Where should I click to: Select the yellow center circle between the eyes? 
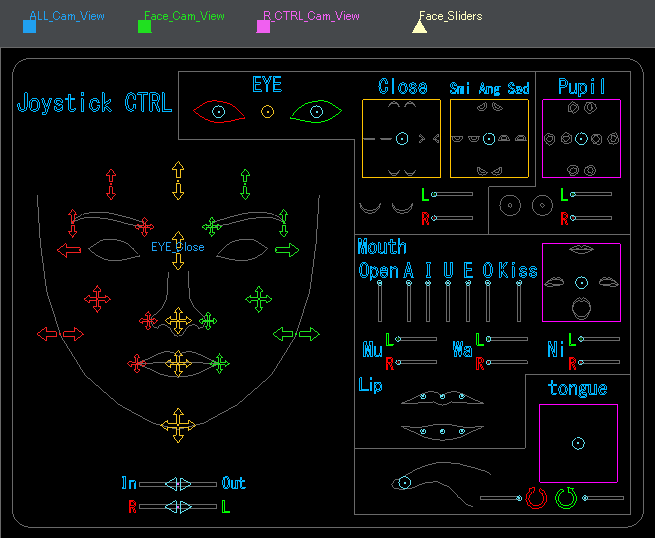267,112
